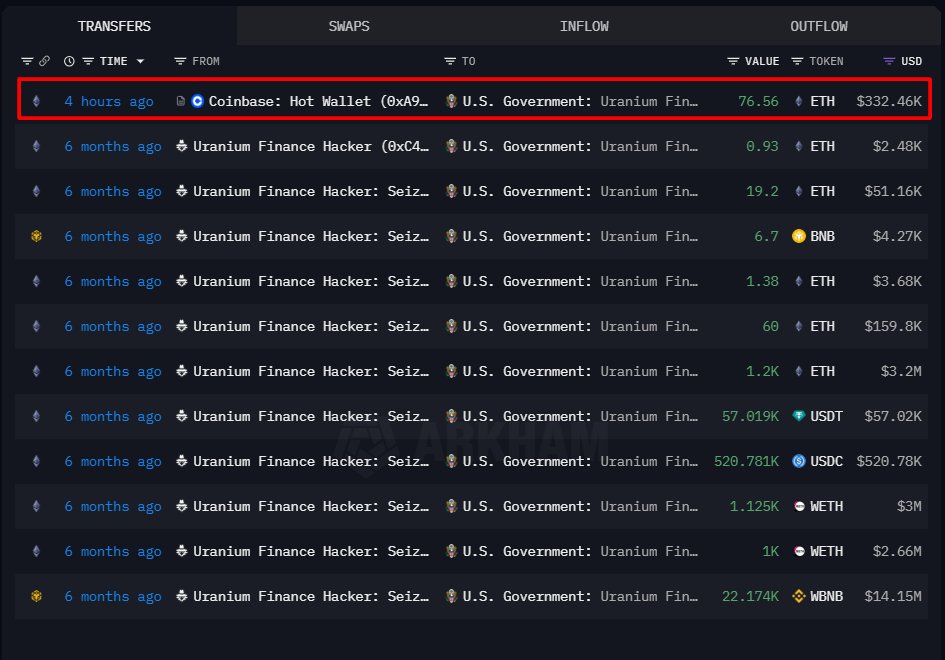Click the value 520.781K

pos(746,462)
